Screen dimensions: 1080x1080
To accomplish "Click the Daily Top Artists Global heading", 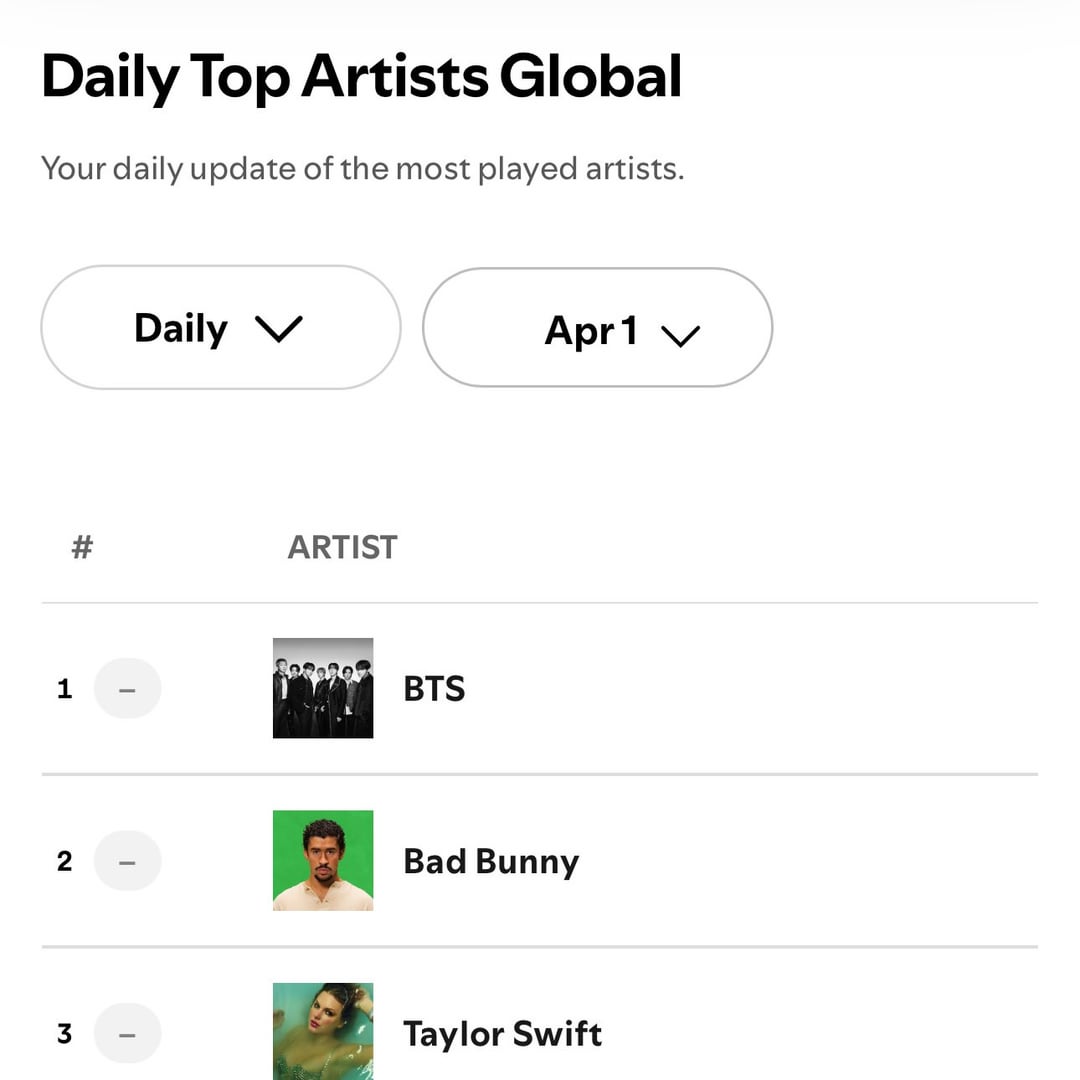I will [361, 78].
